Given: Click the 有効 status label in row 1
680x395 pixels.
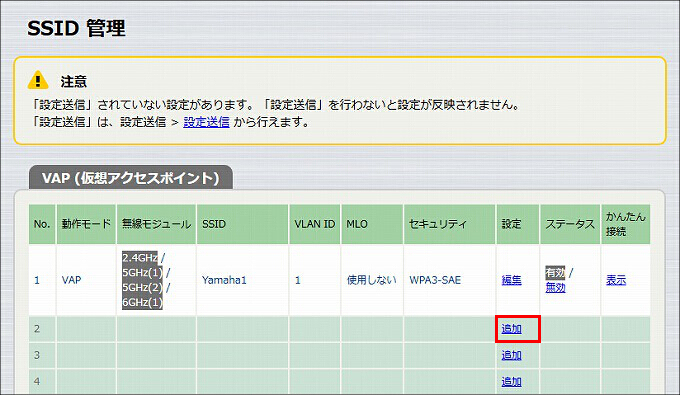Looking at the screenshot, I should 556,272.
